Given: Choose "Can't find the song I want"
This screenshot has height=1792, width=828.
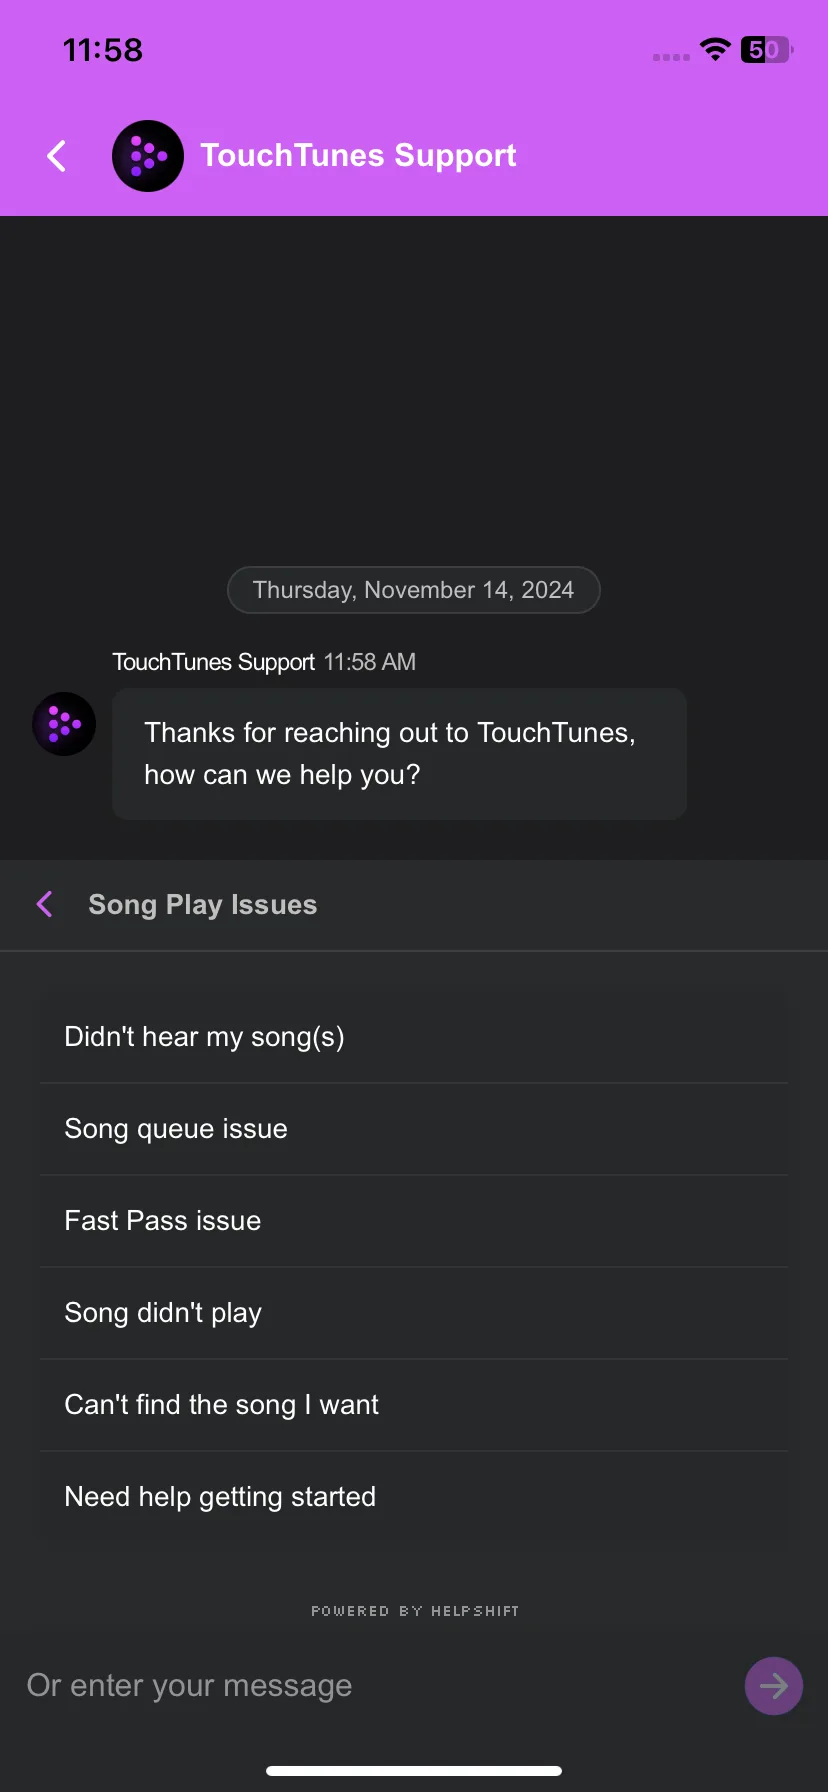Looking at the screenshot, I should (x=414, y=1405).
